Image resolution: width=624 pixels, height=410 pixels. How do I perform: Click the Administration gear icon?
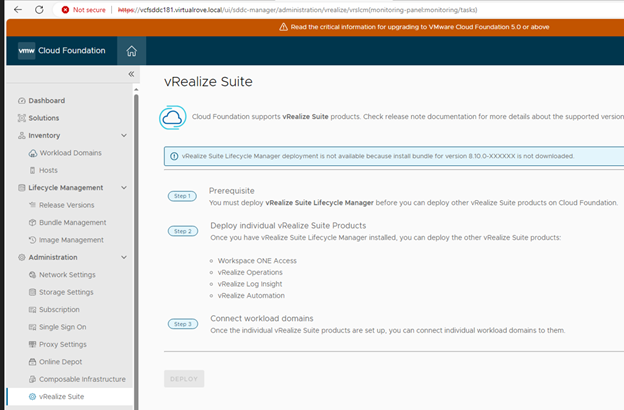click(21, 257)
